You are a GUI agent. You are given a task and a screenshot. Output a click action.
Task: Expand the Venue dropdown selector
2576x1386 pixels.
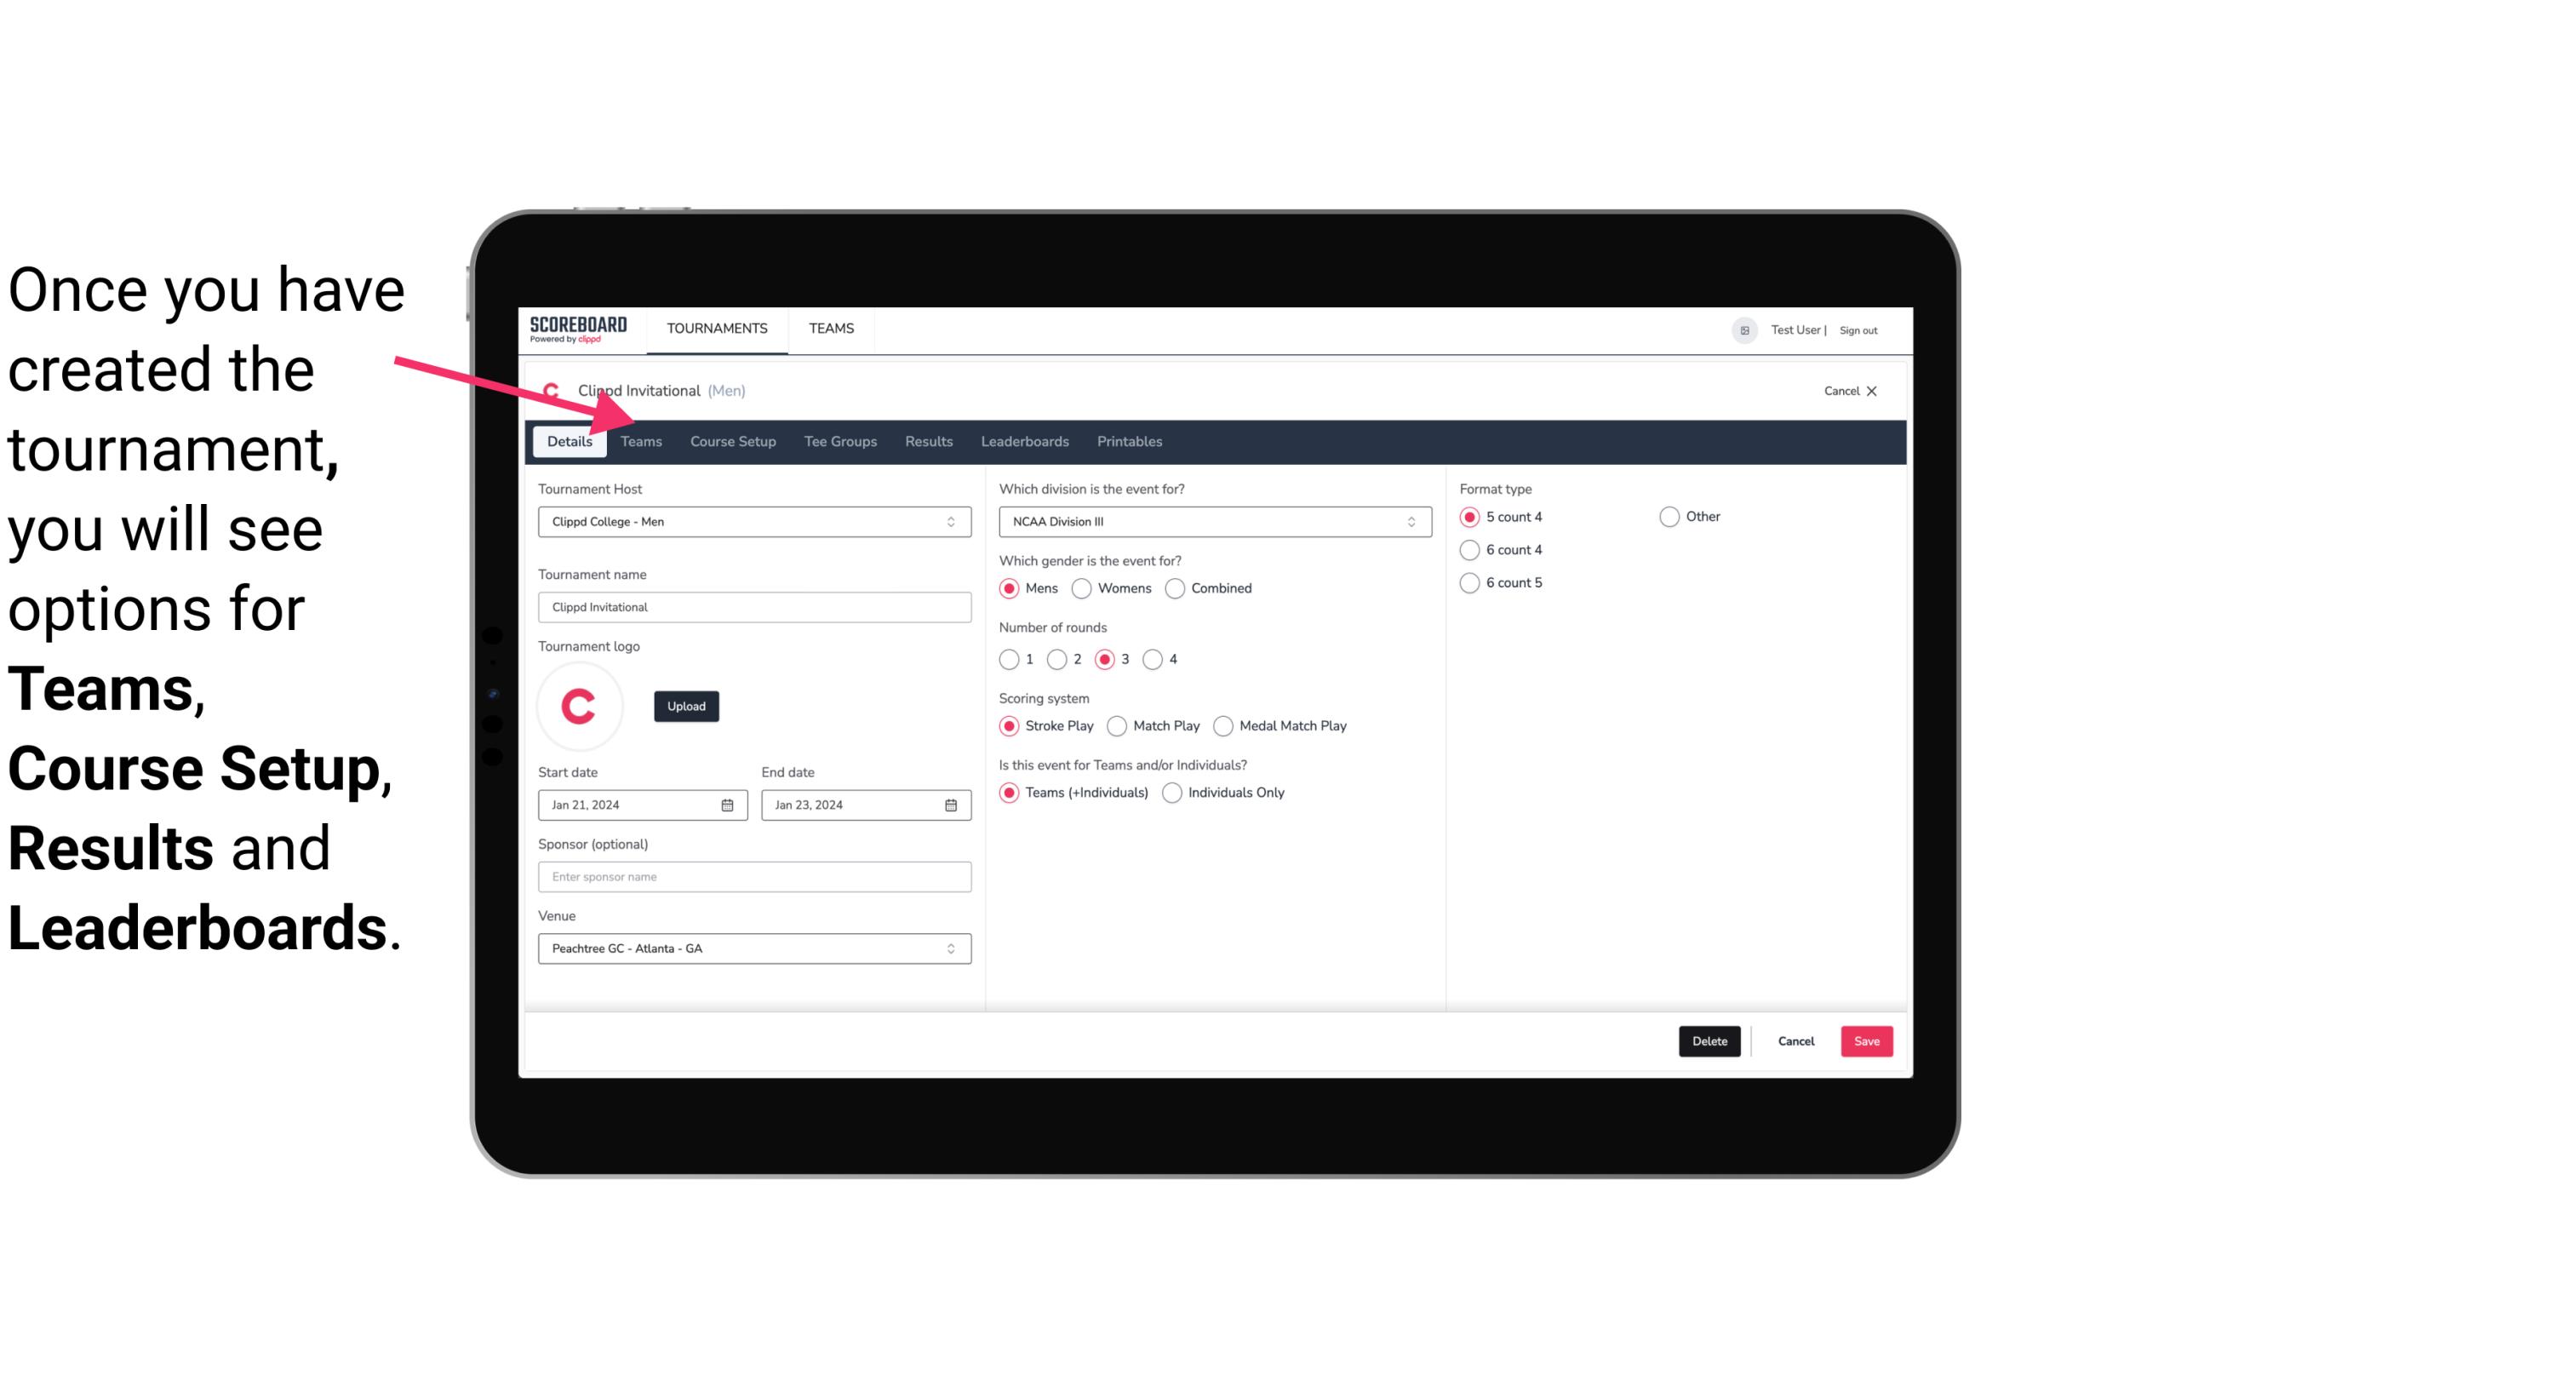point(952,948)
